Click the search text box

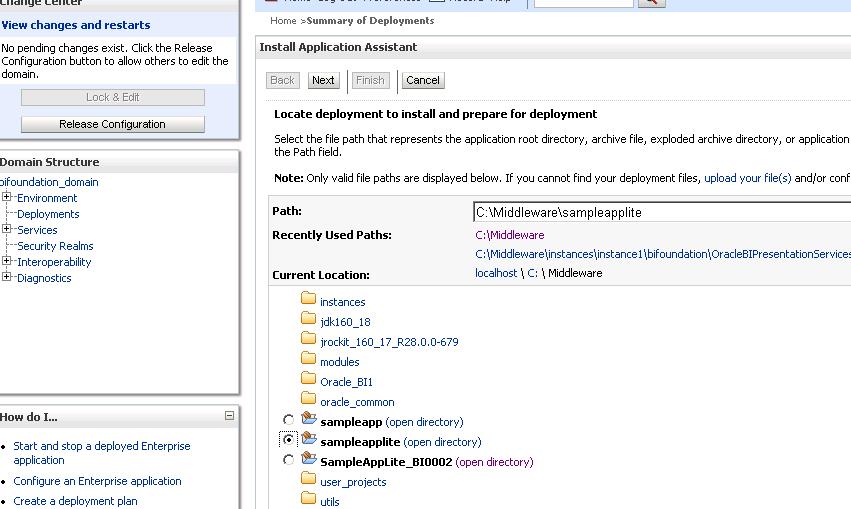click(x=583, y=3)
